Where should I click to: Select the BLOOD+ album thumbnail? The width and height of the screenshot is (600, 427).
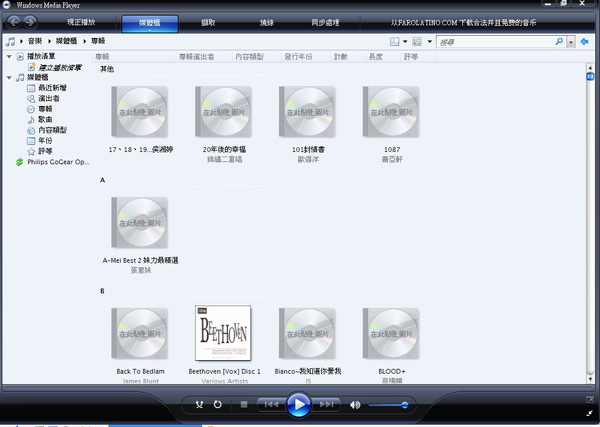click(x=391, y=334)
